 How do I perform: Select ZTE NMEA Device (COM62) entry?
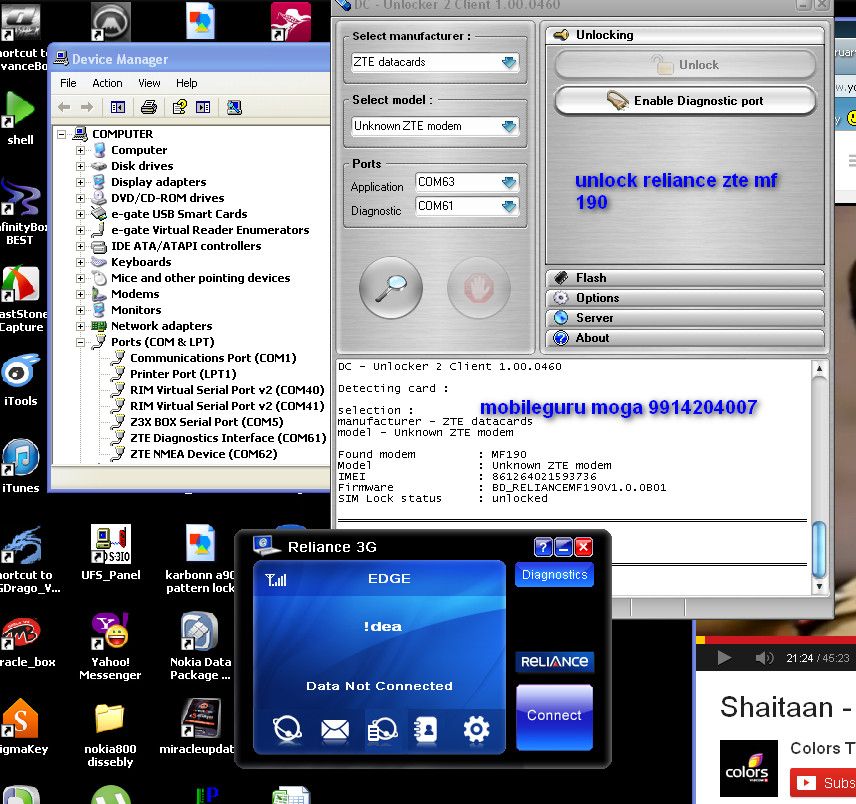203,454
